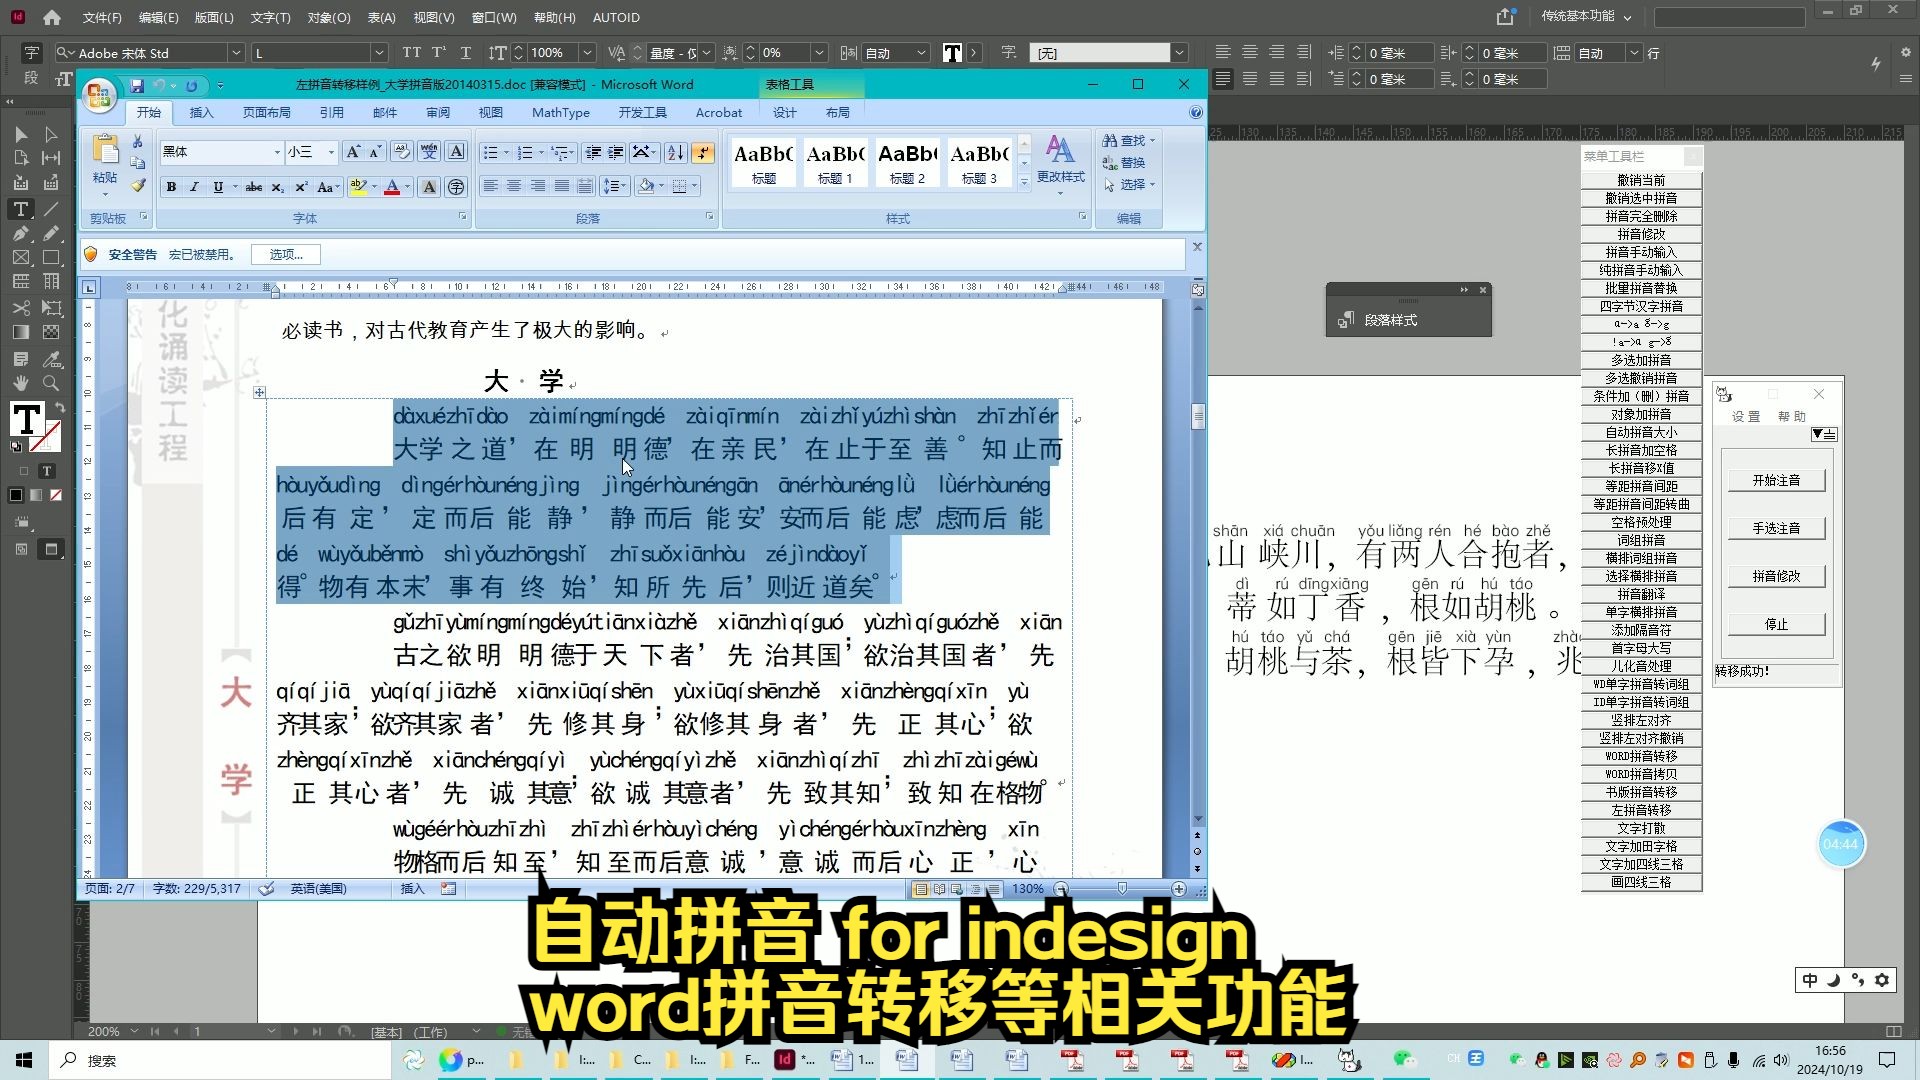The image size is (1920, 1080).
Task: Click Word yellow text highlight color swatch
Action: (x=357, y=187)
